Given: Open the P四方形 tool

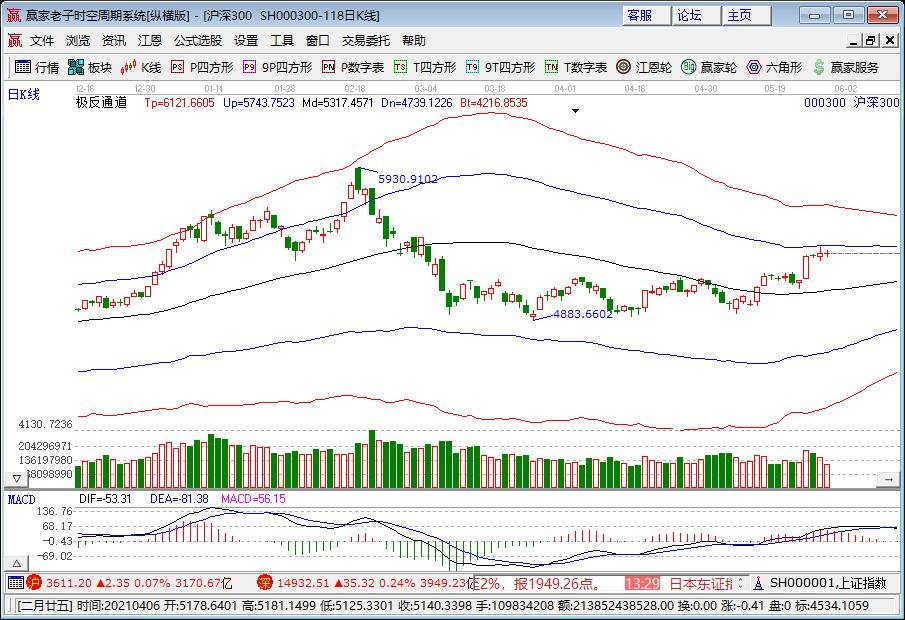Looking at the screenshot, I should [x=203, y=68].
